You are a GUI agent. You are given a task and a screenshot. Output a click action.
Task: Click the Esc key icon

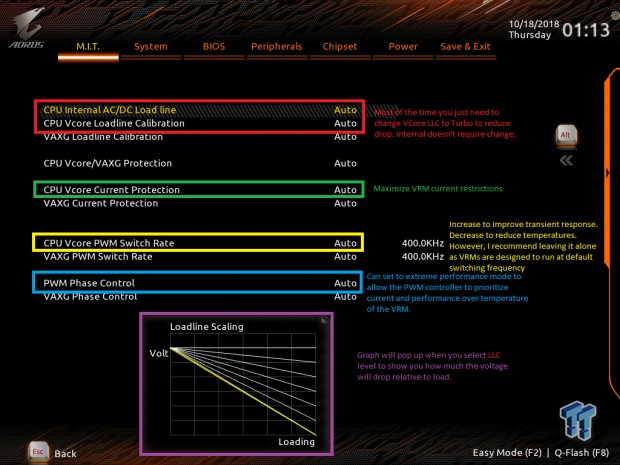click(38, 452)
